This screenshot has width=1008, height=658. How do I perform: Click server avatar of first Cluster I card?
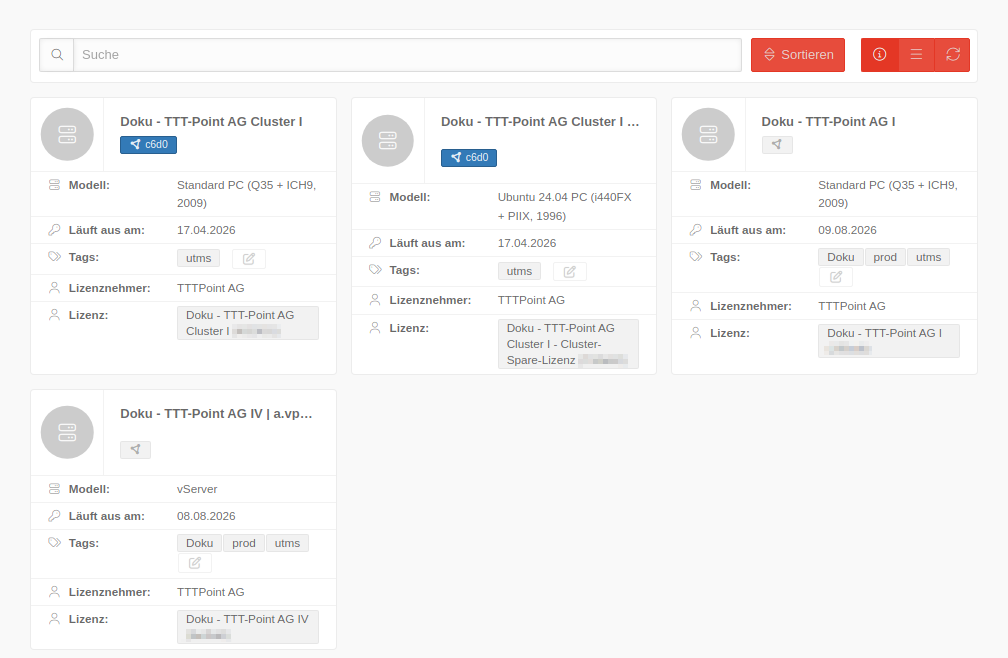coord(67,135)
